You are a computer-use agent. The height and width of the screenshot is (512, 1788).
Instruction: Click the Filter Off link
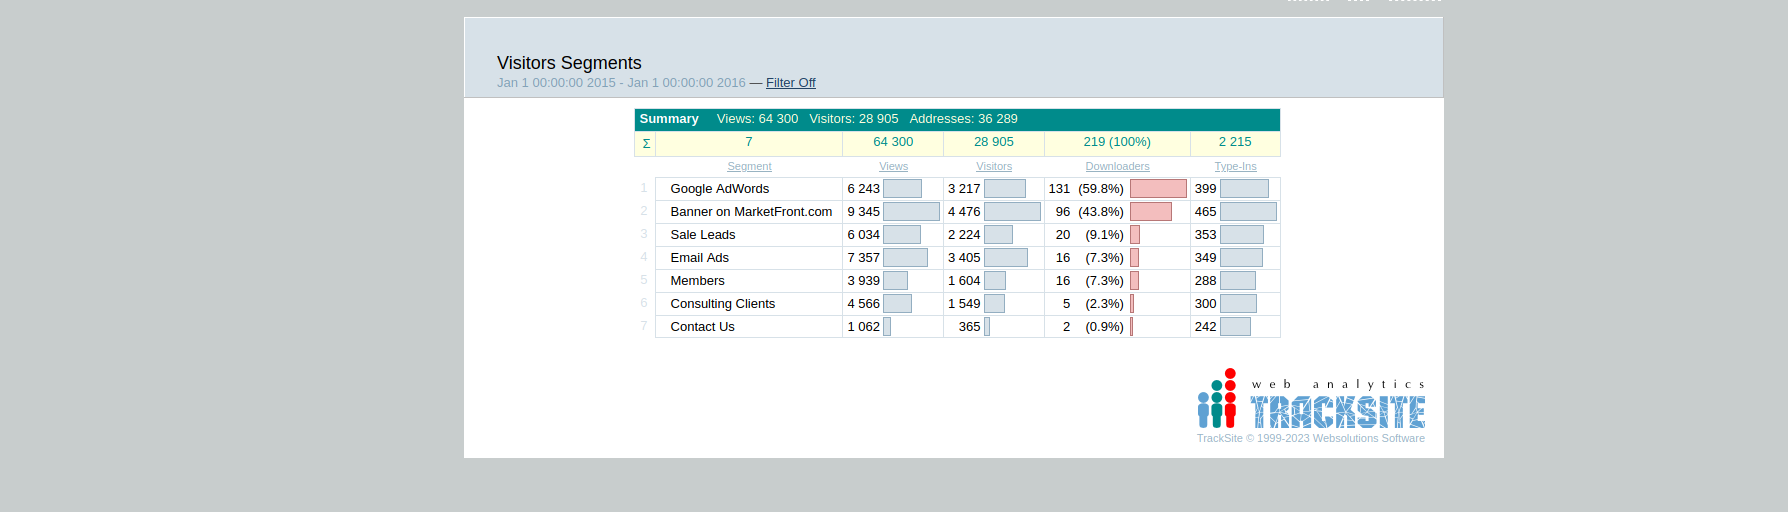[x=790, y=83]
